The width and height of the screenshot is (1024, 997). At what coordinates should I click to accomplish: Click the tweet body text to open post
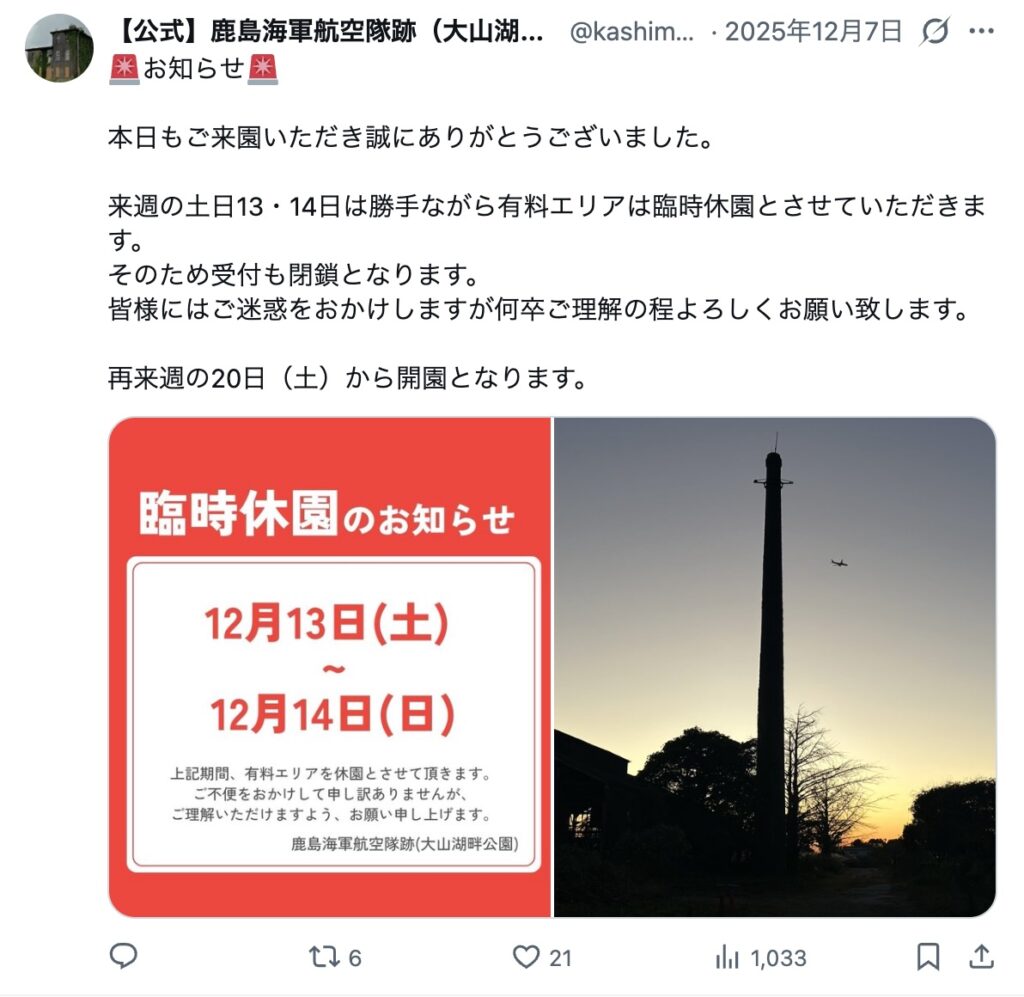(547, 257)
